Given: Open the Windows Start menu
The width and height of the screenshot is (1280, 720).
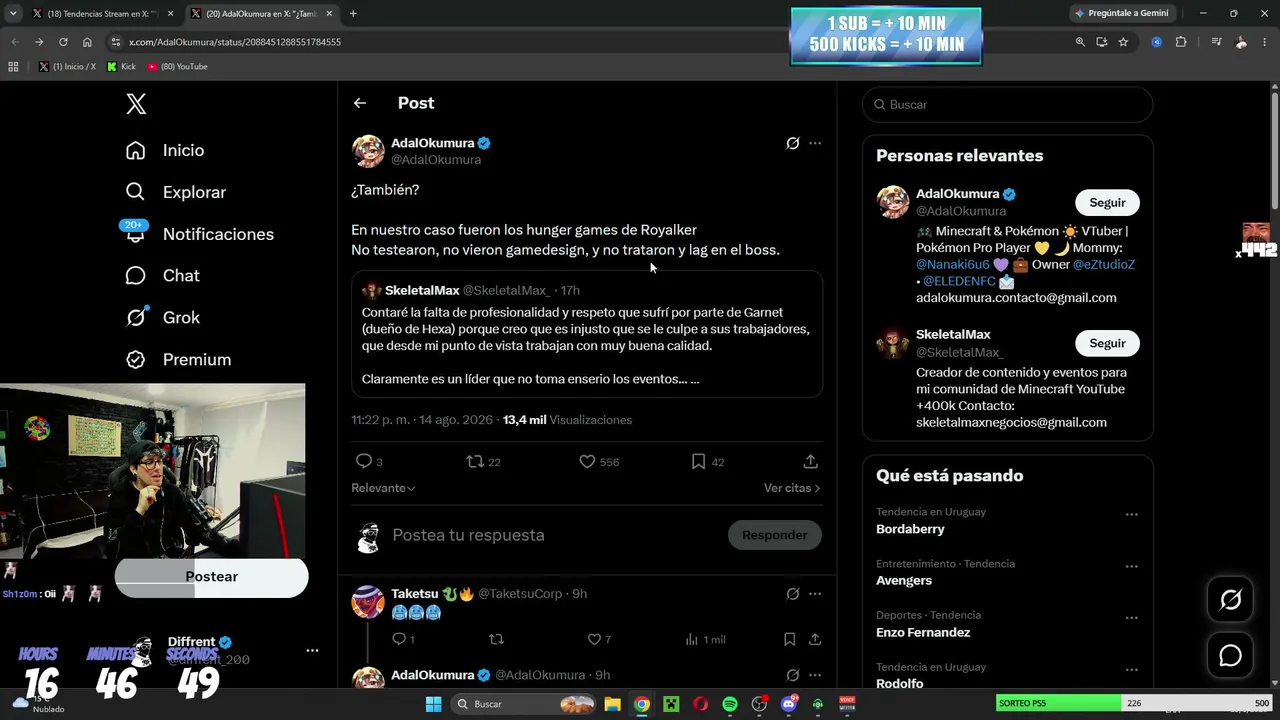Looking at the screenshot, I should (x=433, y=704).
